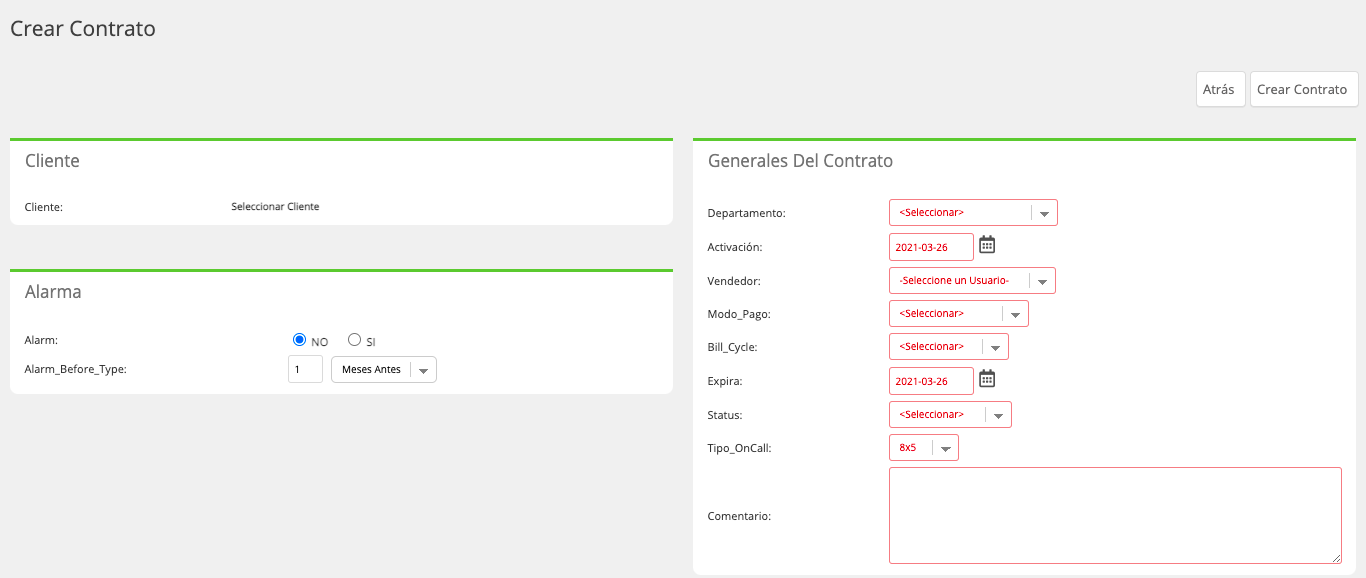Click the Tipo_OnCall: label
This screenshot has width=1366, height=578.
(x=739, y=448)
